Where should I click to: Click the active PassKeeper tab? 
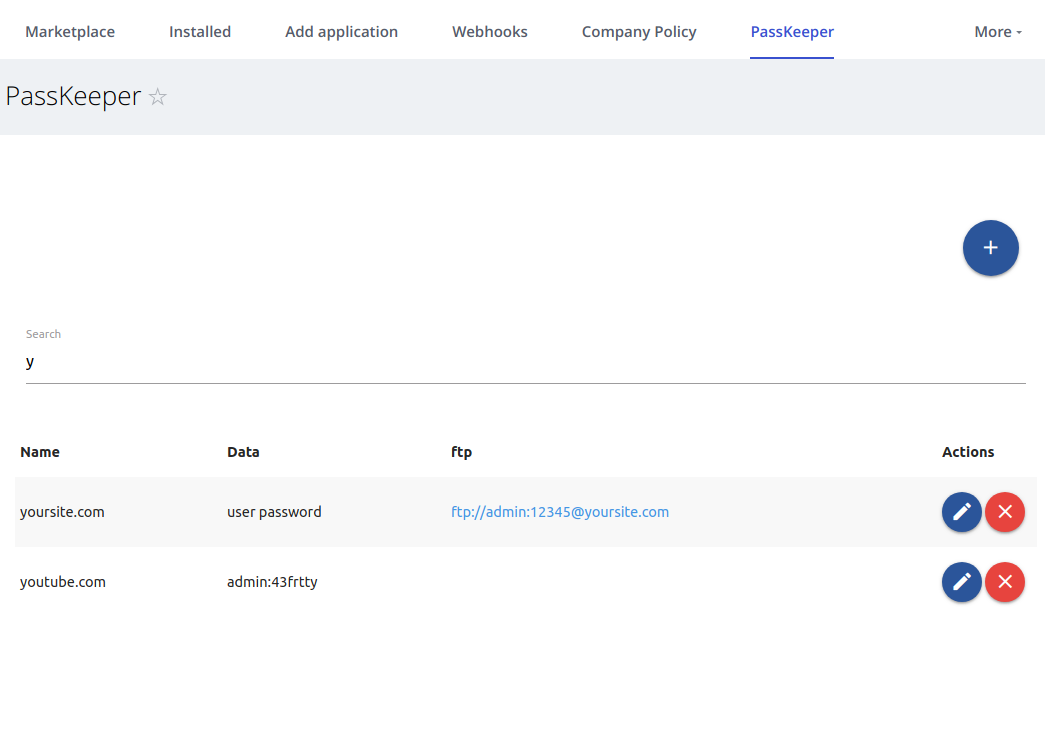click(x=792, y=32)
